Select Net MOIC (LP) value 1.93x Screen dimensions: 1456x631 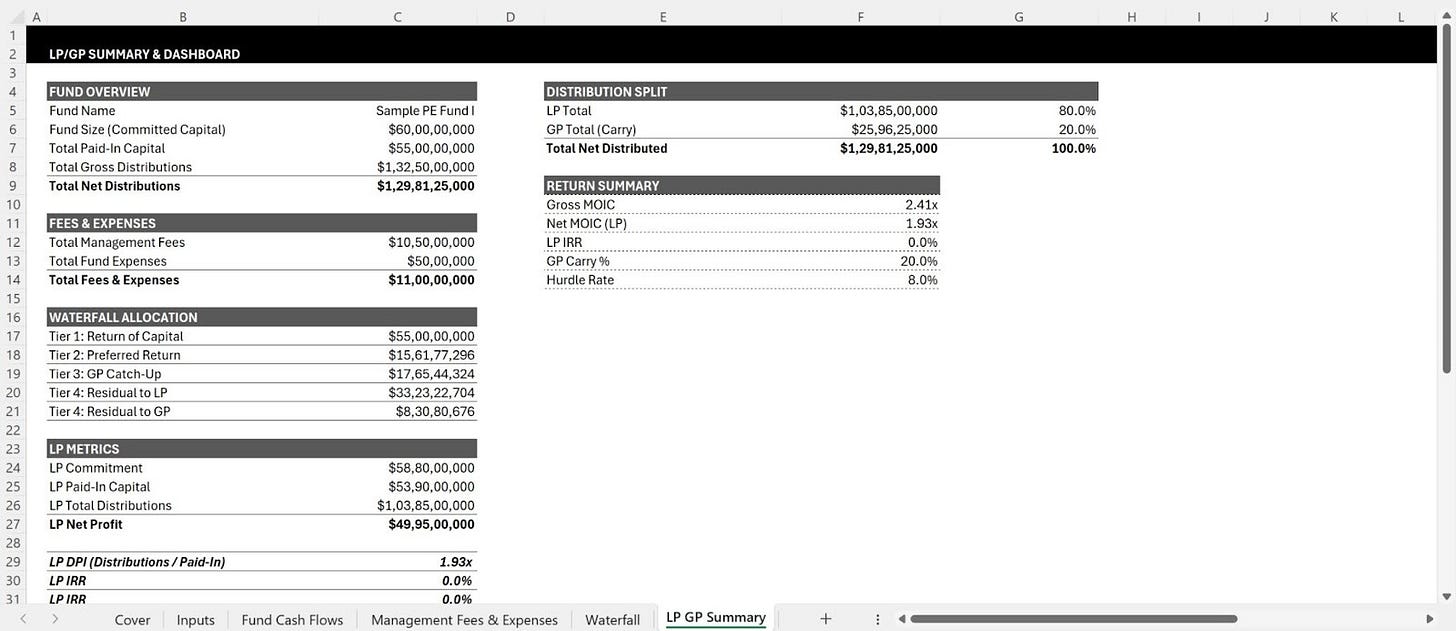pyautogui.click(x=921, y=224)
